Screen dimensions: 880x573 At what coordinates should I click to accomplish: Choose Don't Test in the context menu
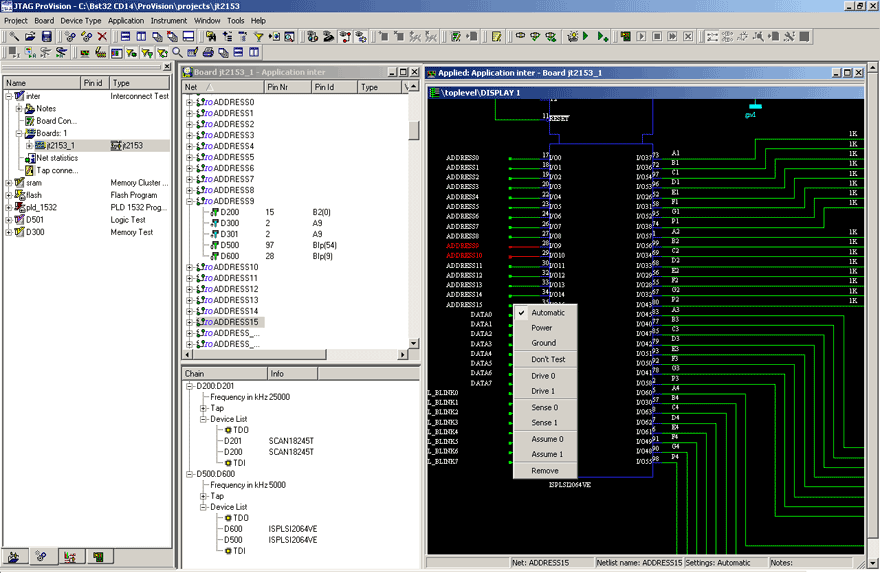(548, 359)
